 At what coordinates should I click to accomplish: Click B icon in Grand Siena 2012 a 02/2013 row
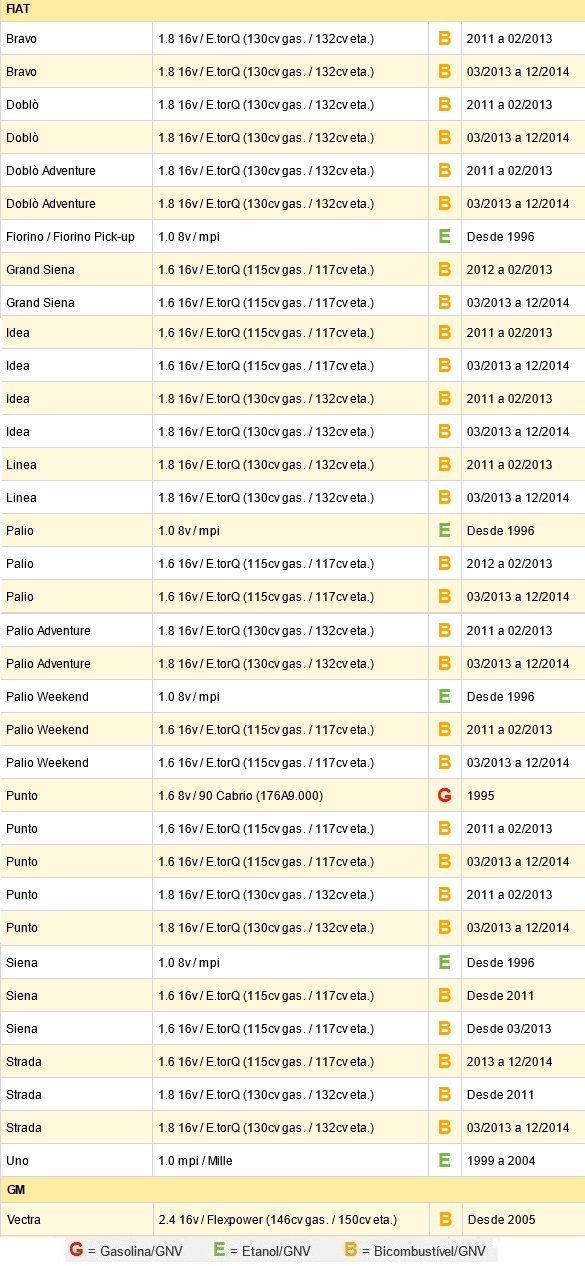(x=444, y=270)
